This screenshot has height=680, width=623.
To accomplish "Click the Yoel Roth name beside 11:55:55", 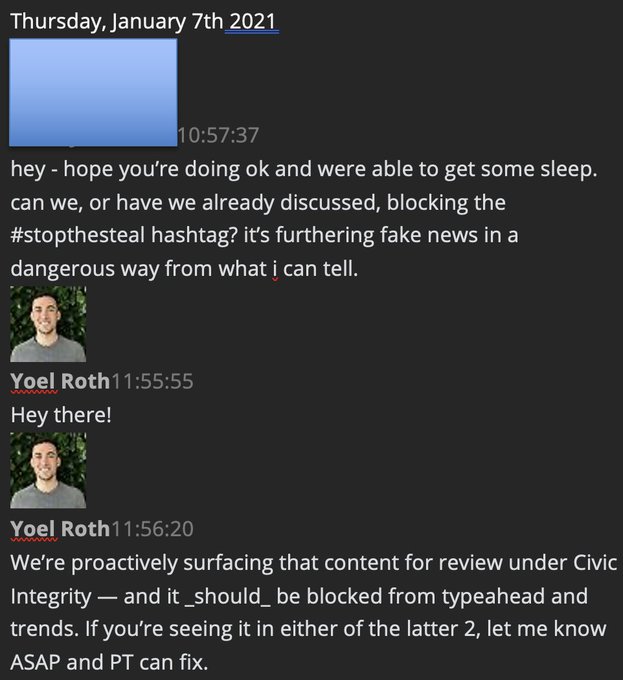I will (60, 381).
